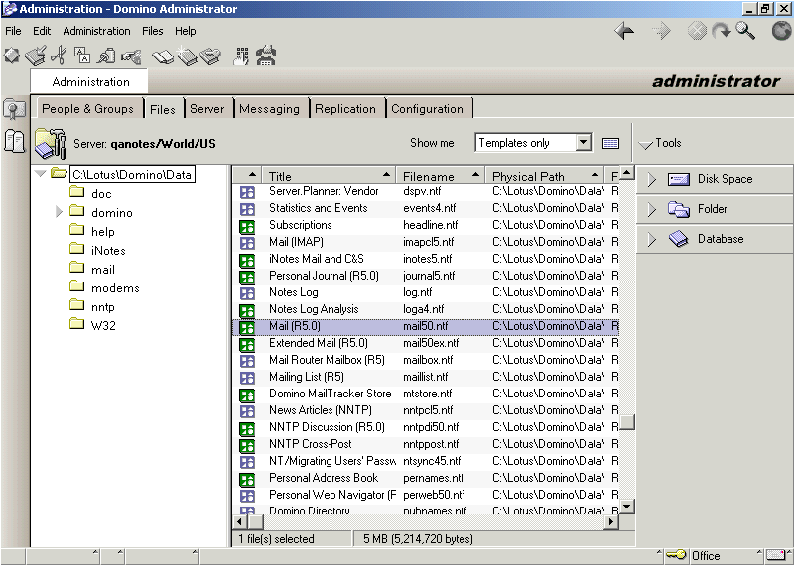Click the yellow key icon in the status bar
Image resolution: width=794 pixels, height=565 pixels.
[676, 555]
